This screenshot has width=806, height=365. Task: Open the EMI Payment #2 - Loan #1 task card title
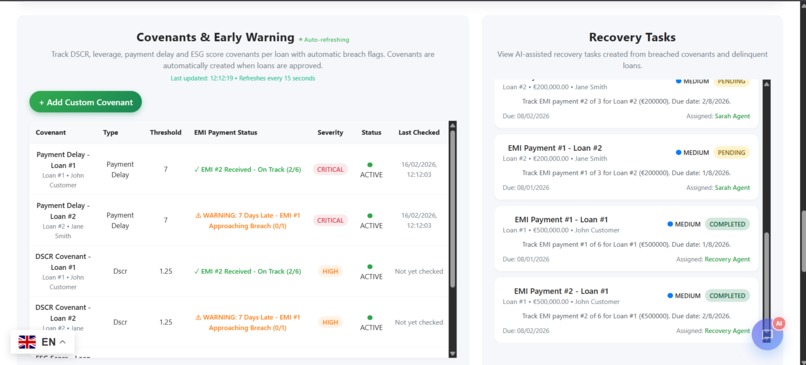click(561, 291)
